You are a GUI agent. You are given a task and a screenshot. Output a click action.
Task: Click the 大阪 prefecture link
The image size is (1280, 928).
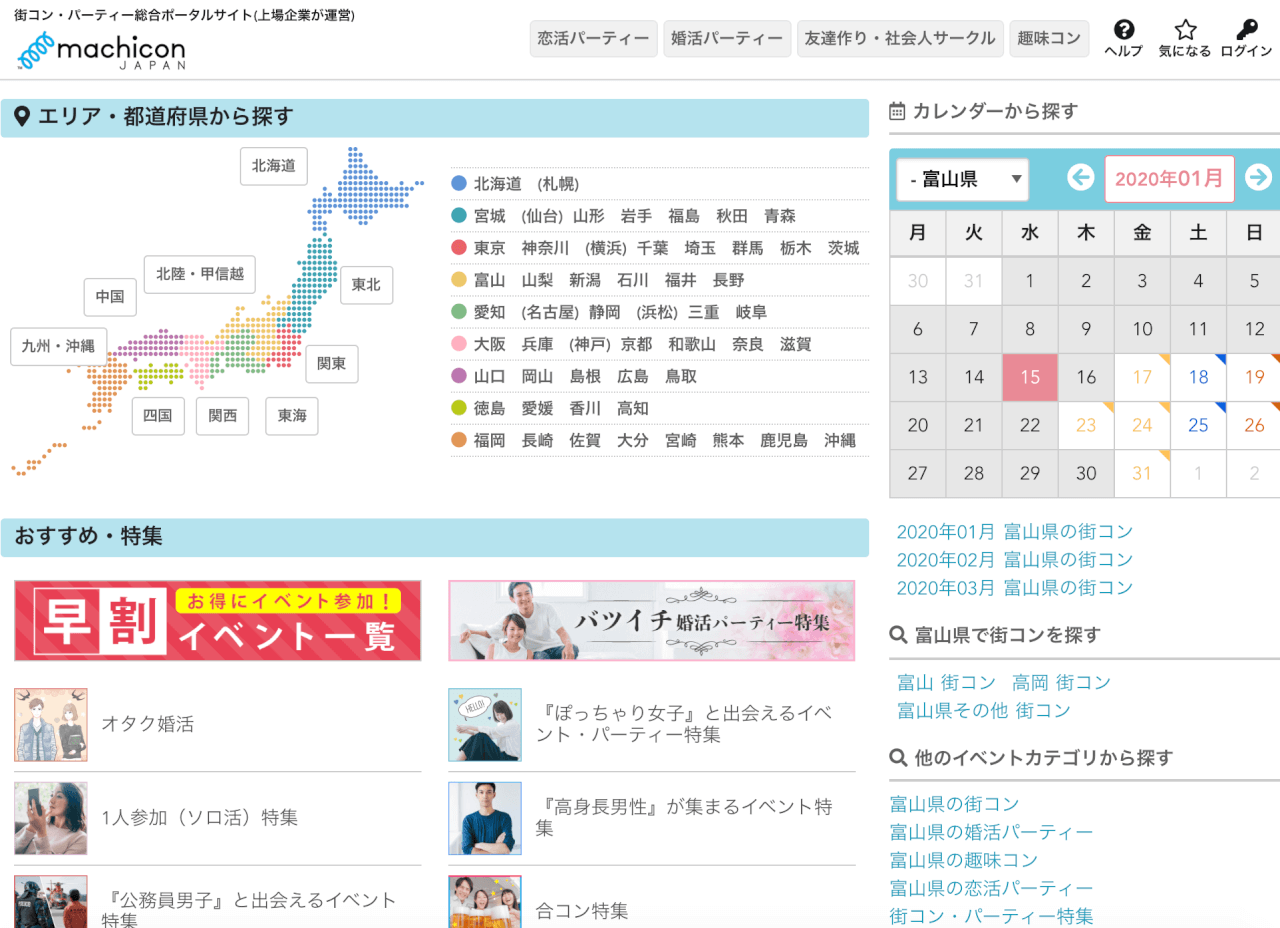point(490,344)
